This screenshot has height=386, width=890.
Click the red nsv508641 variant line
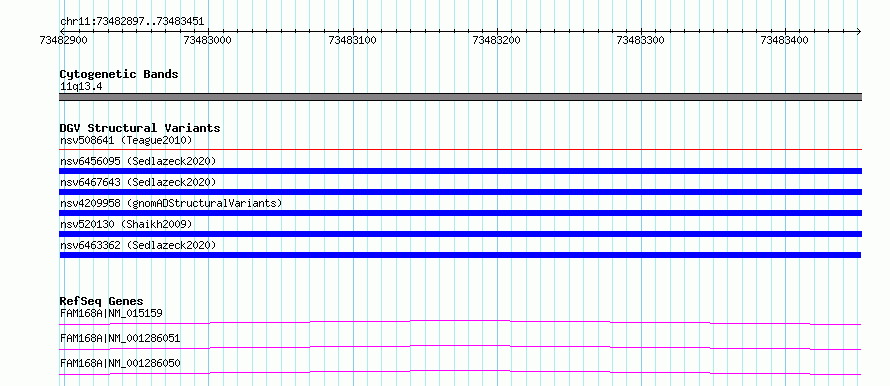pos(461,150)
